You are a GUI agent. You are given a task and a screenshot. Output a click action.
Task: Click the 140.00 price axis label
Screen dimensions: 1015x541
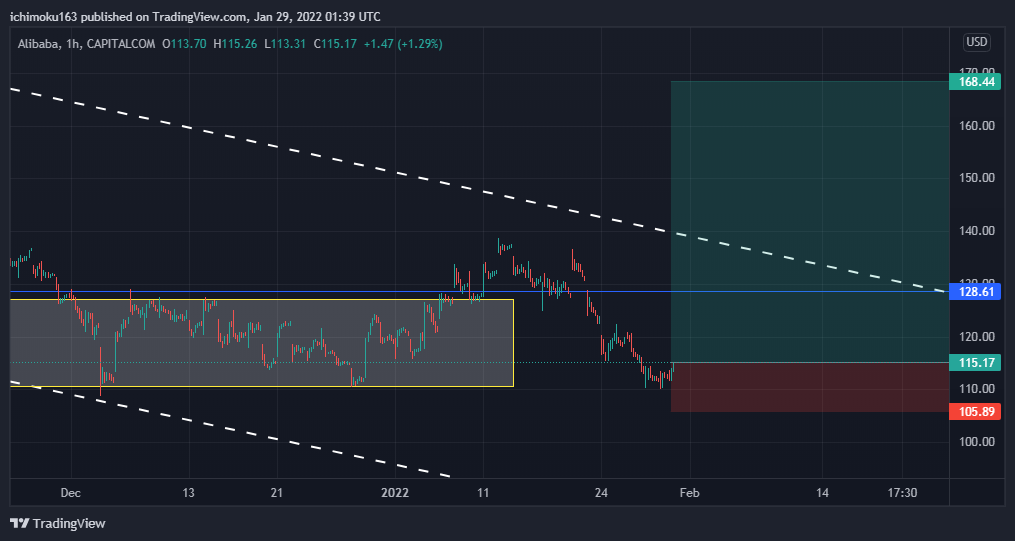[x=977, y=231]
